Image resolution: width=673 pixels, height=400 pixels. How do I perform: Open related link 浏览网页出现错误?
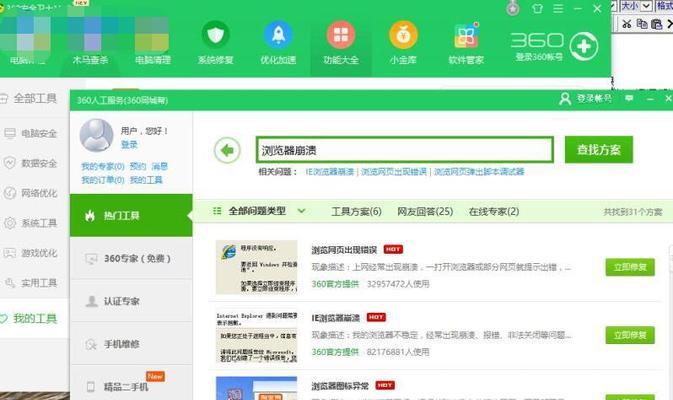pyautogui.click(x=394, y=172)
